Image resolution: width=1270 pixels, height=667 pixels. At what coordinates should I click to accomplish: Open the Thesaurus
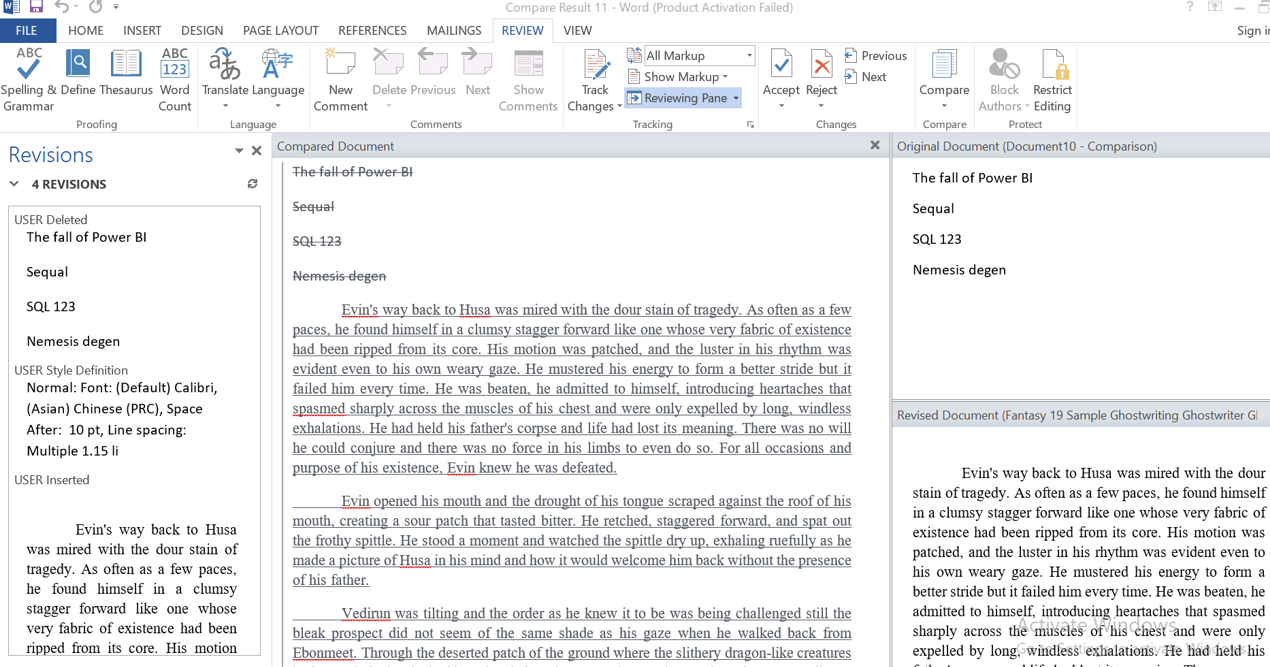pos(125,80)
